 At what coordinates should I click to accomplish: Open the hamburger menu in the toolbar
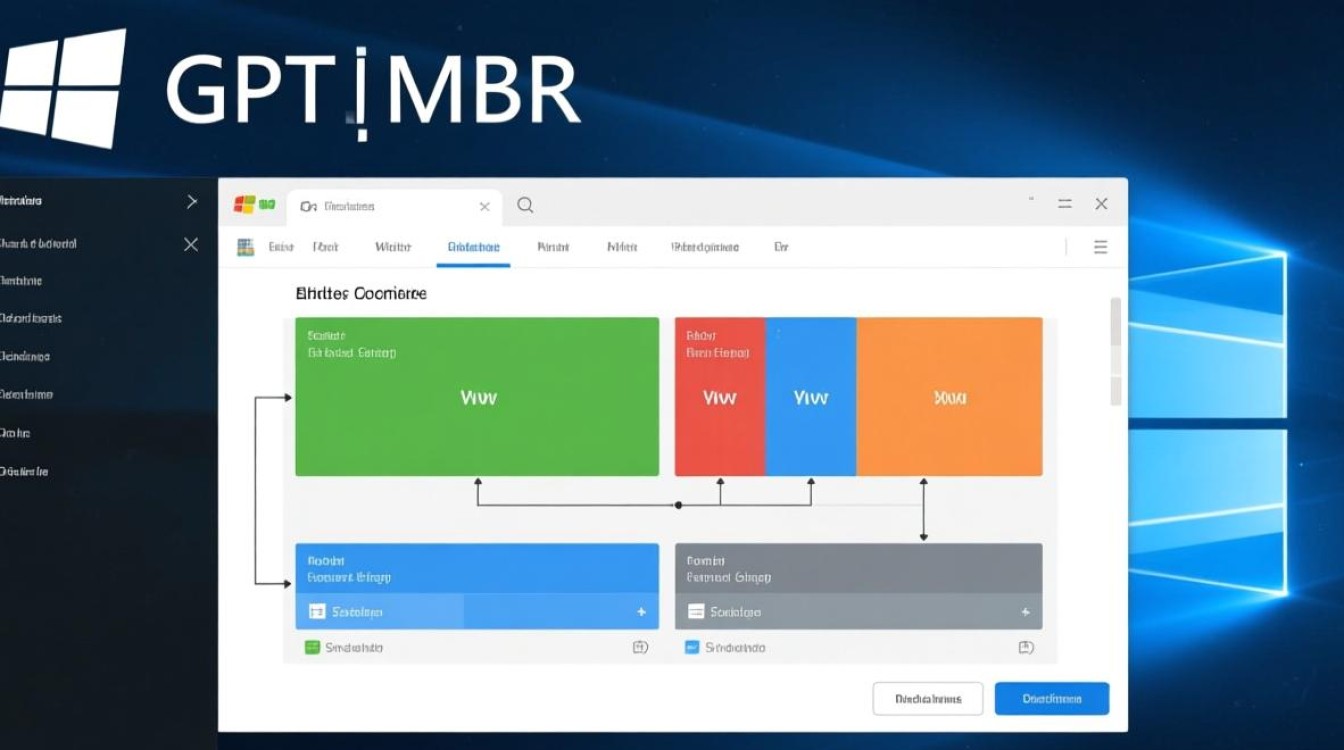(x=1100, y=247)
